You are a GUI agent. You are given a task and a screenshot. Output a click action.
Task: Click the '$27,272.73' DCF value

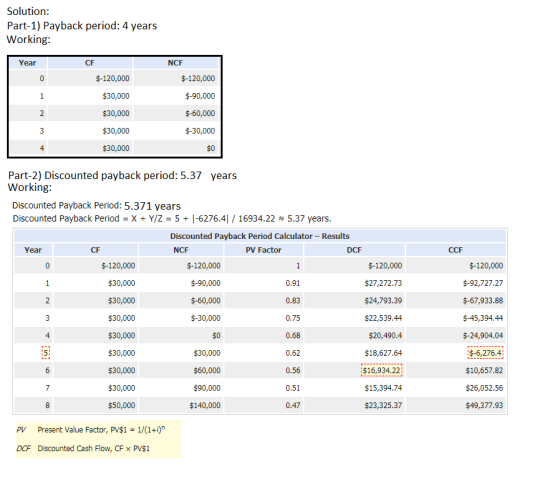click(x=383, y=283)
